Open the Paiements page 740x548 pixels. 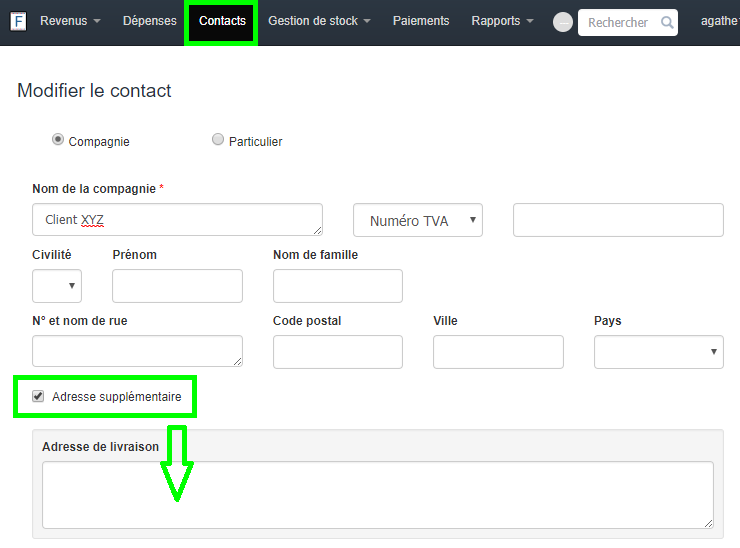(421, 21)
